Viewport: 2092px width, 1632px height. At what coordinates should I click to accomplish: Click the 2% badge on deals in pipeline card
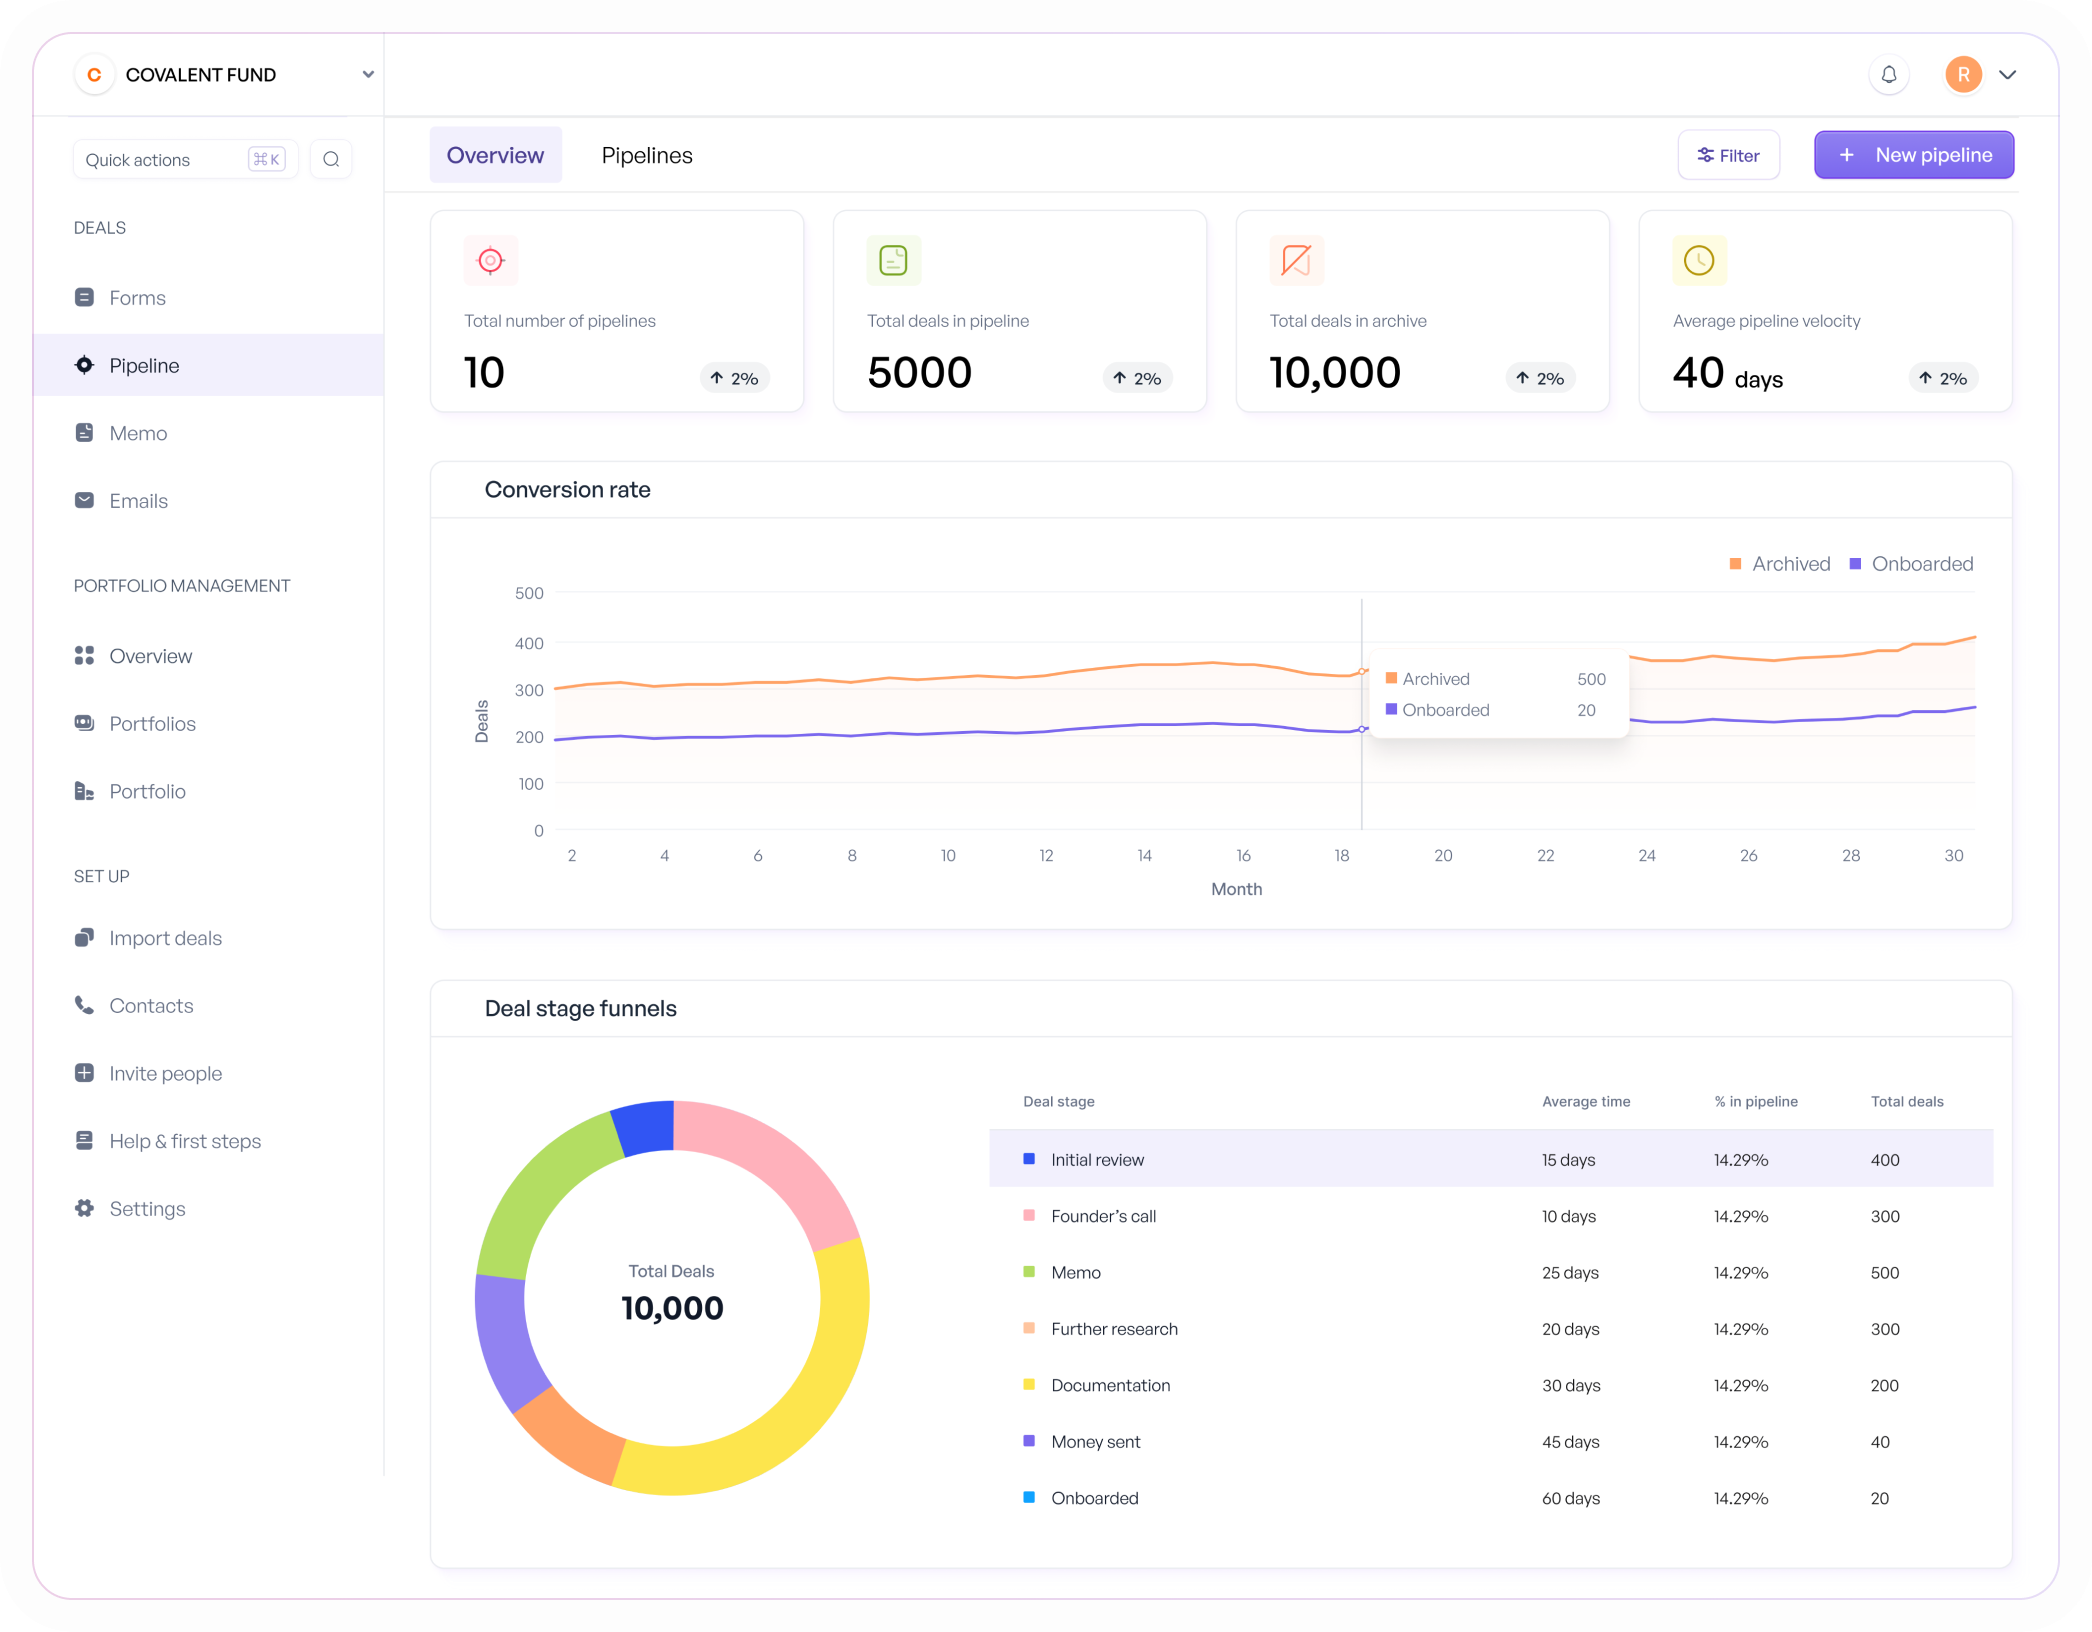click(1137, 378)
